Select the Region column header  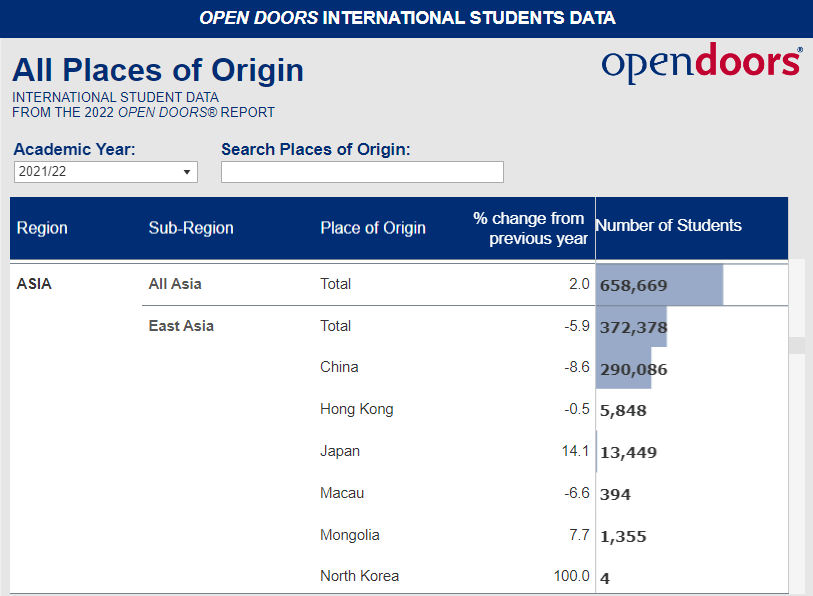tap(42, 228)
